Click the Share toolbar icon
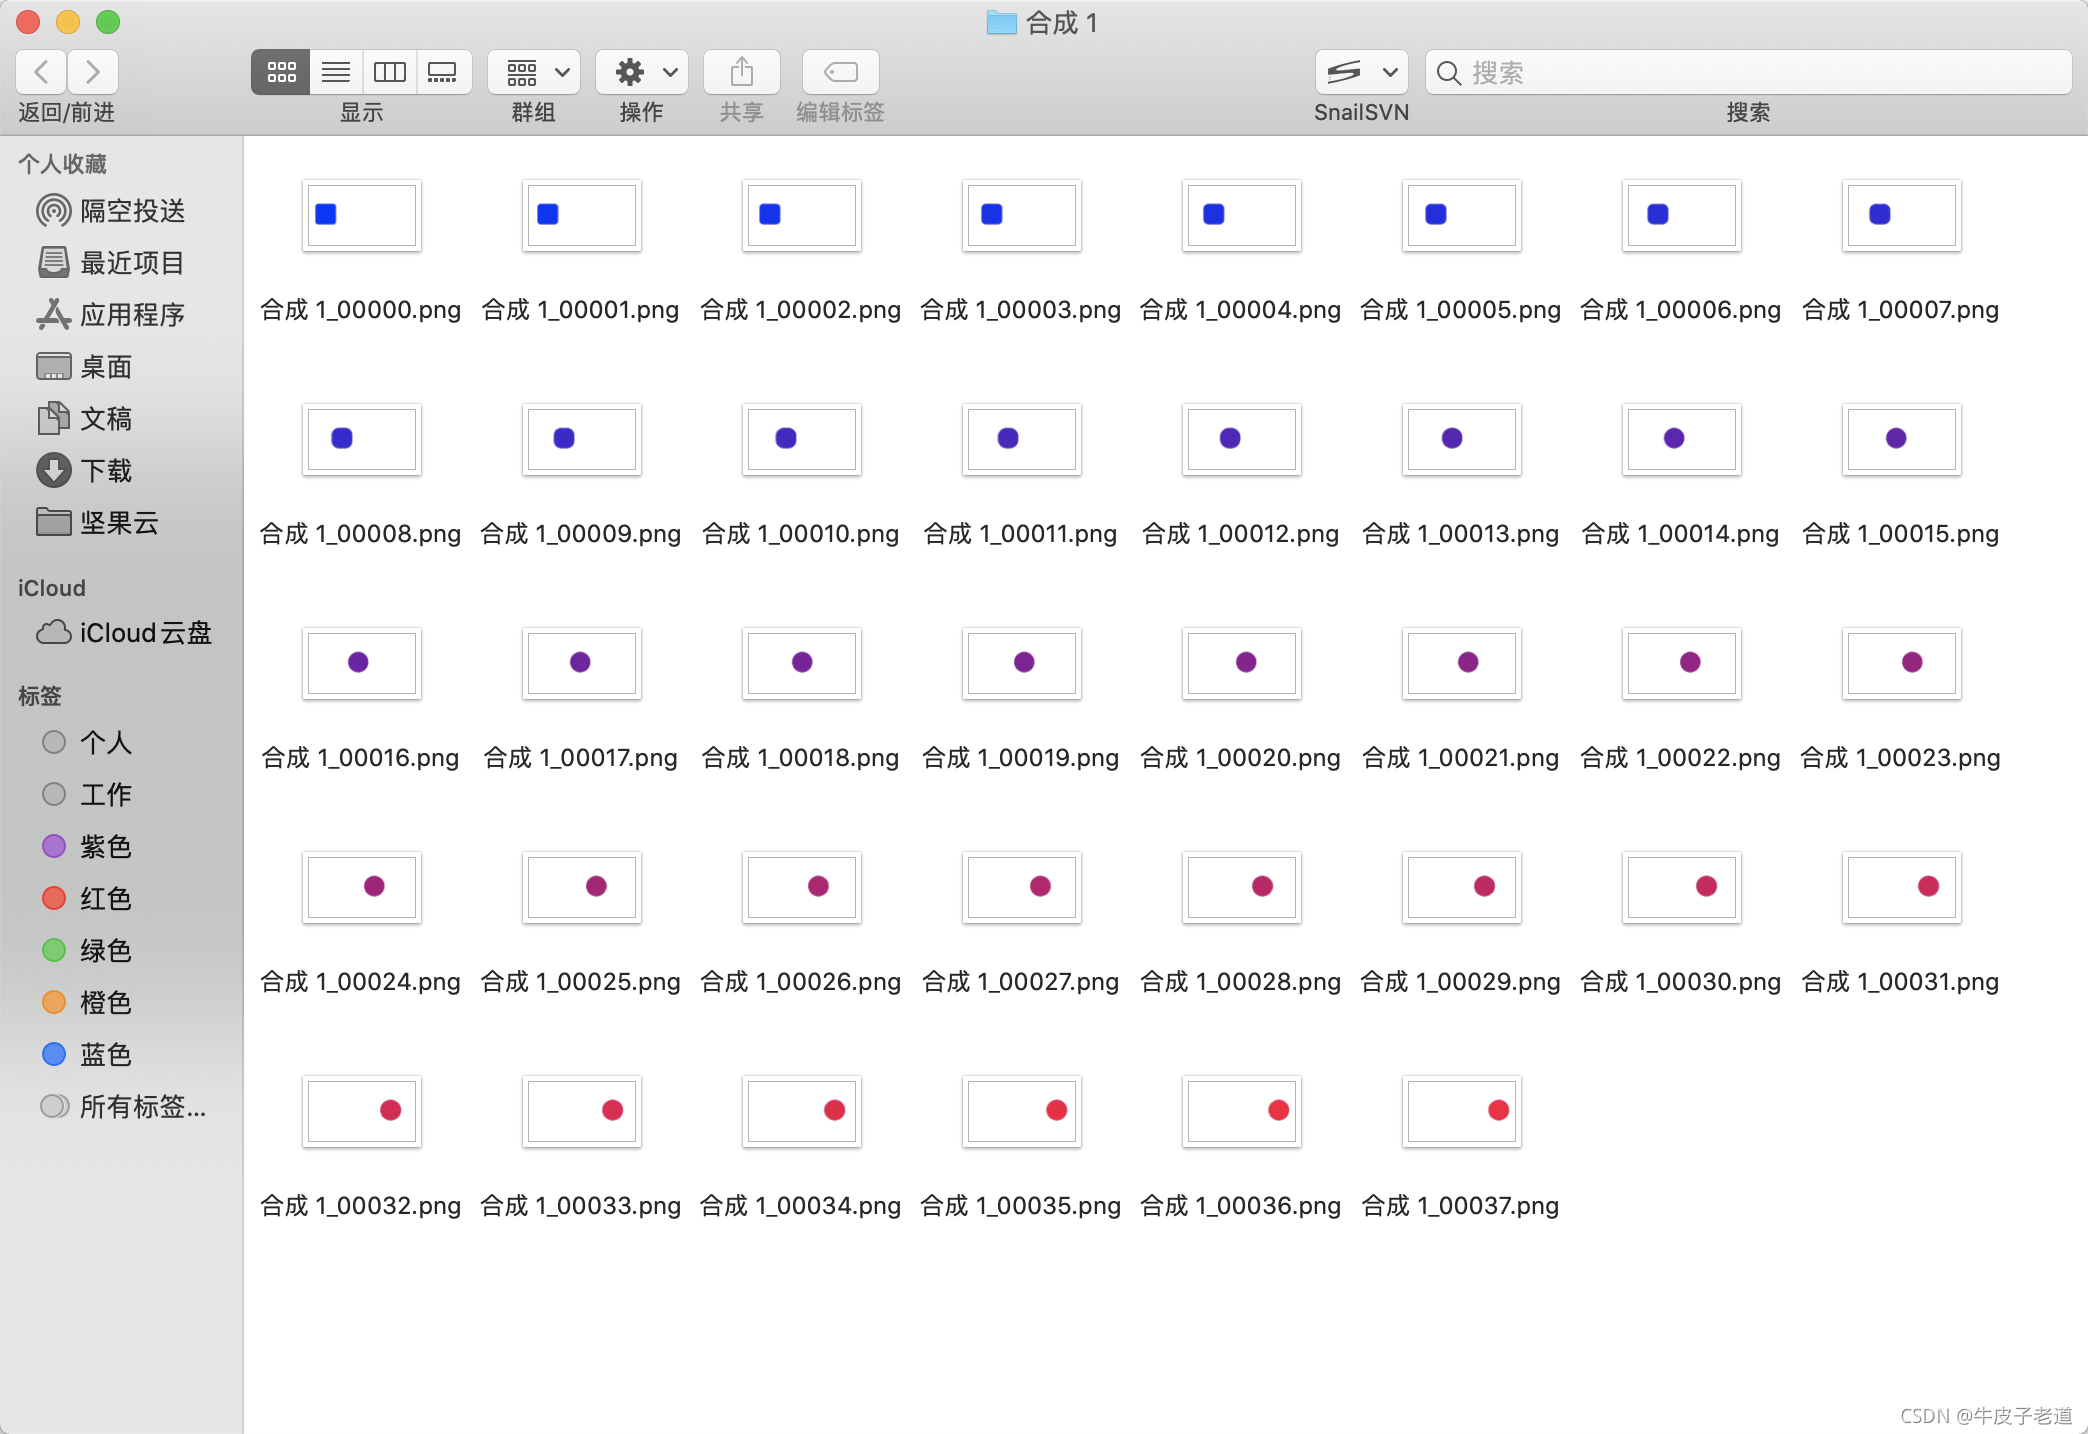 click(741, 72)
